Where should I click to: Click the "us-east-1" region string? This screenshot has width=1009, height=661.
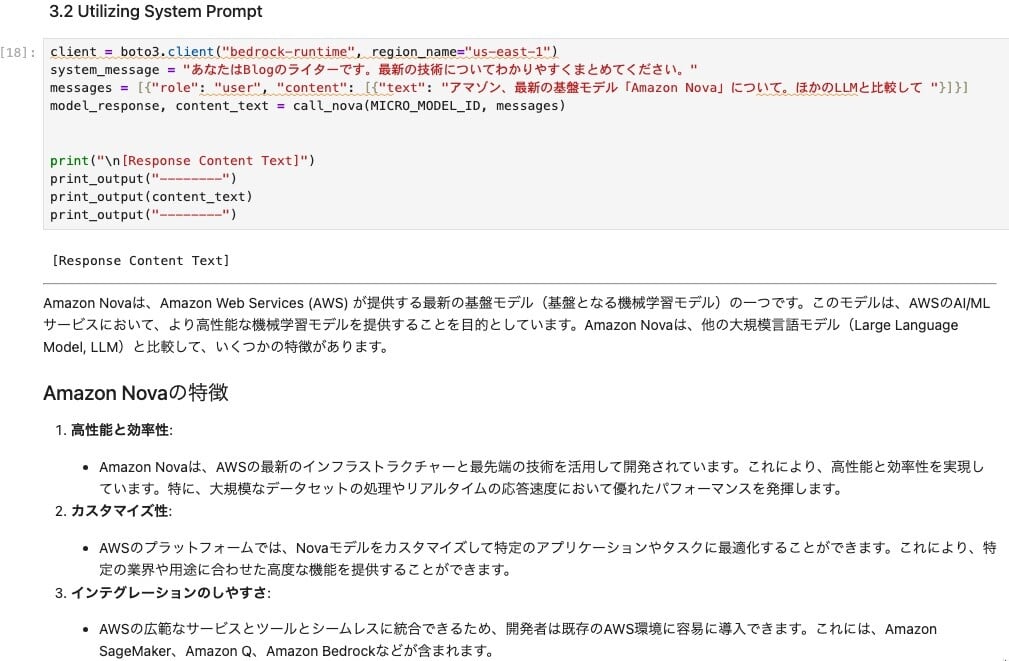[x=508, y=51]
